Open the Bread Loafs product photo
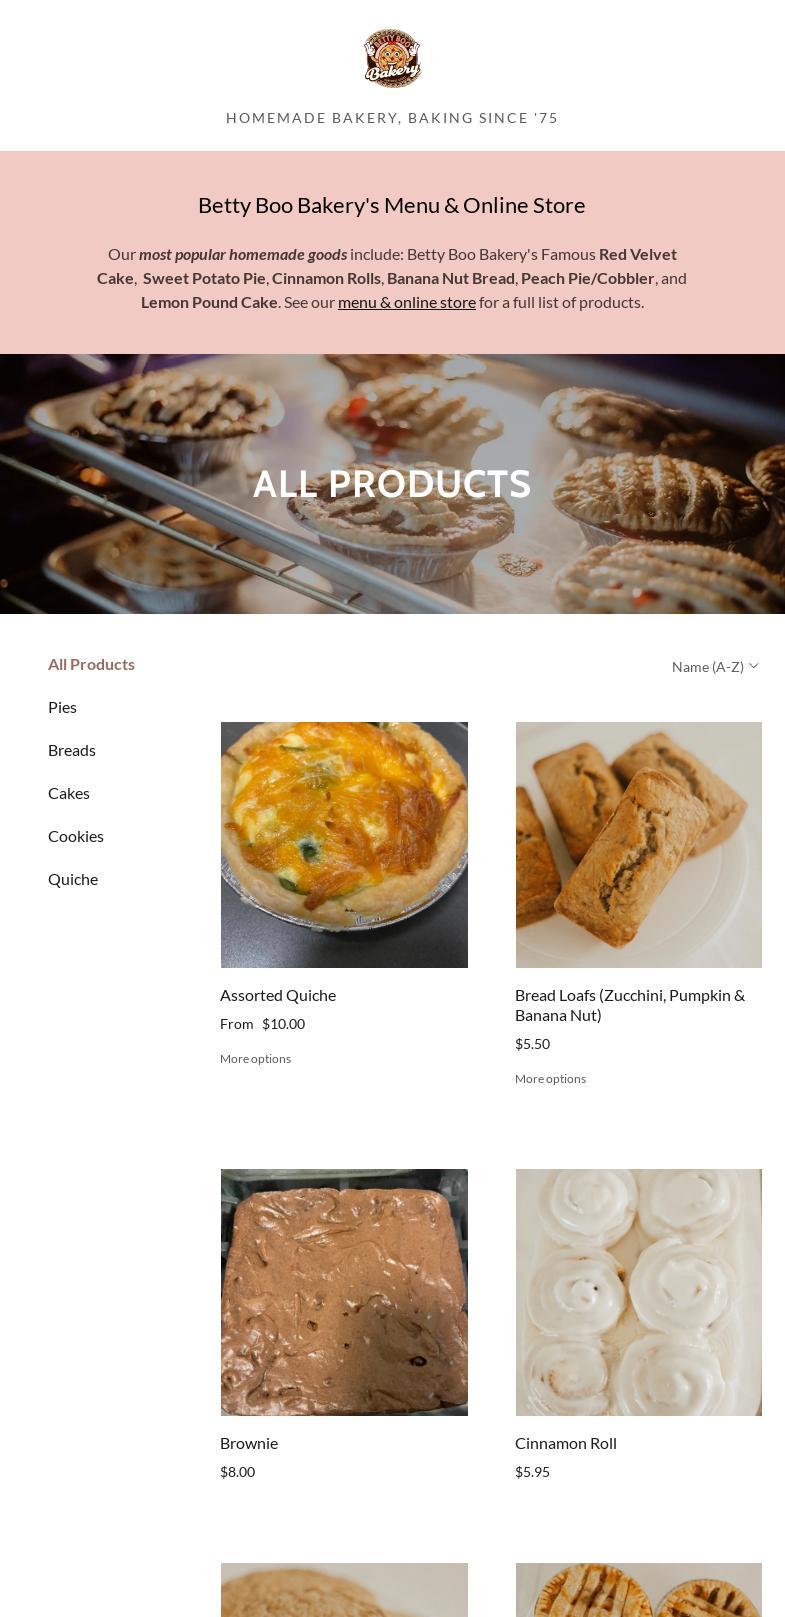The image size is (785, 1617). (639, 845)
